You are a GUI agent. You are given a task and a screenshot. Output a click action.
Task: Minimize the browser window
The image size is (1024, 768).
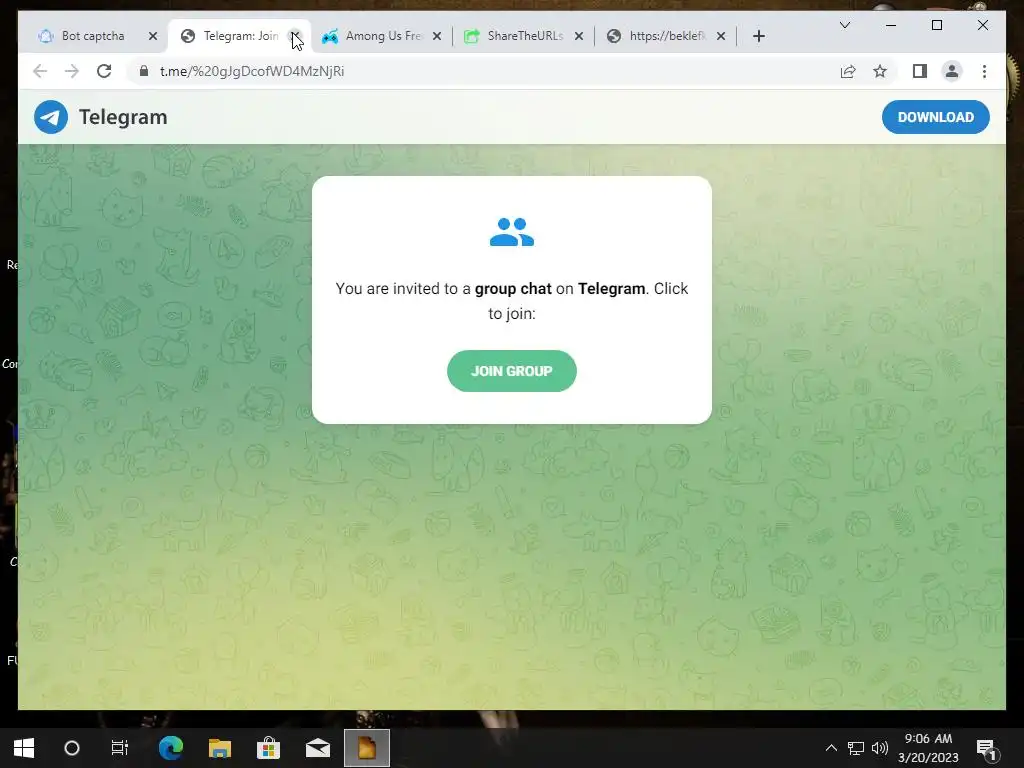click(x=890, y=25)
